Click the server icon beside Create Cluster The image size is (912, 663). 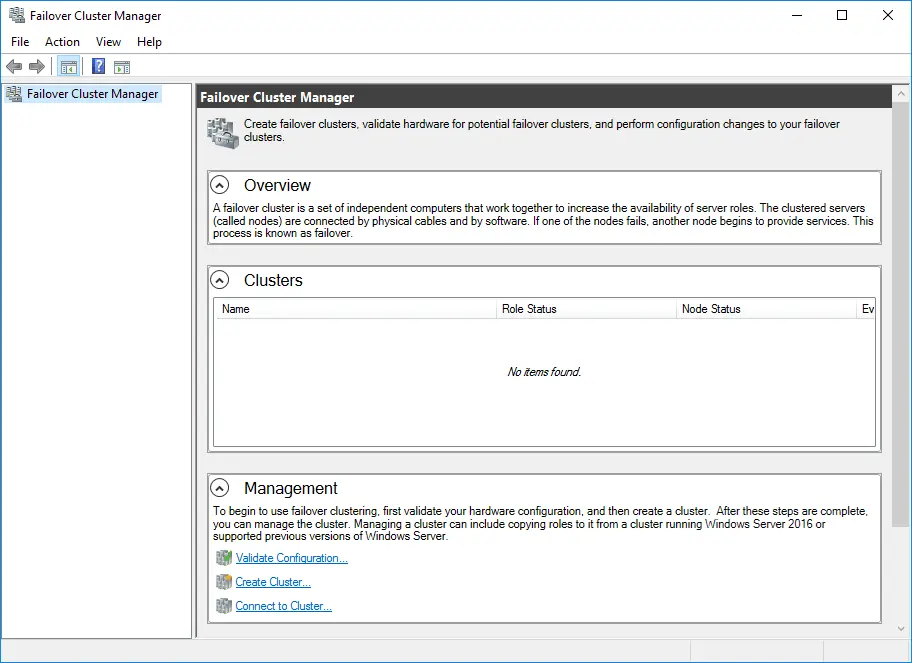point(223,581)
